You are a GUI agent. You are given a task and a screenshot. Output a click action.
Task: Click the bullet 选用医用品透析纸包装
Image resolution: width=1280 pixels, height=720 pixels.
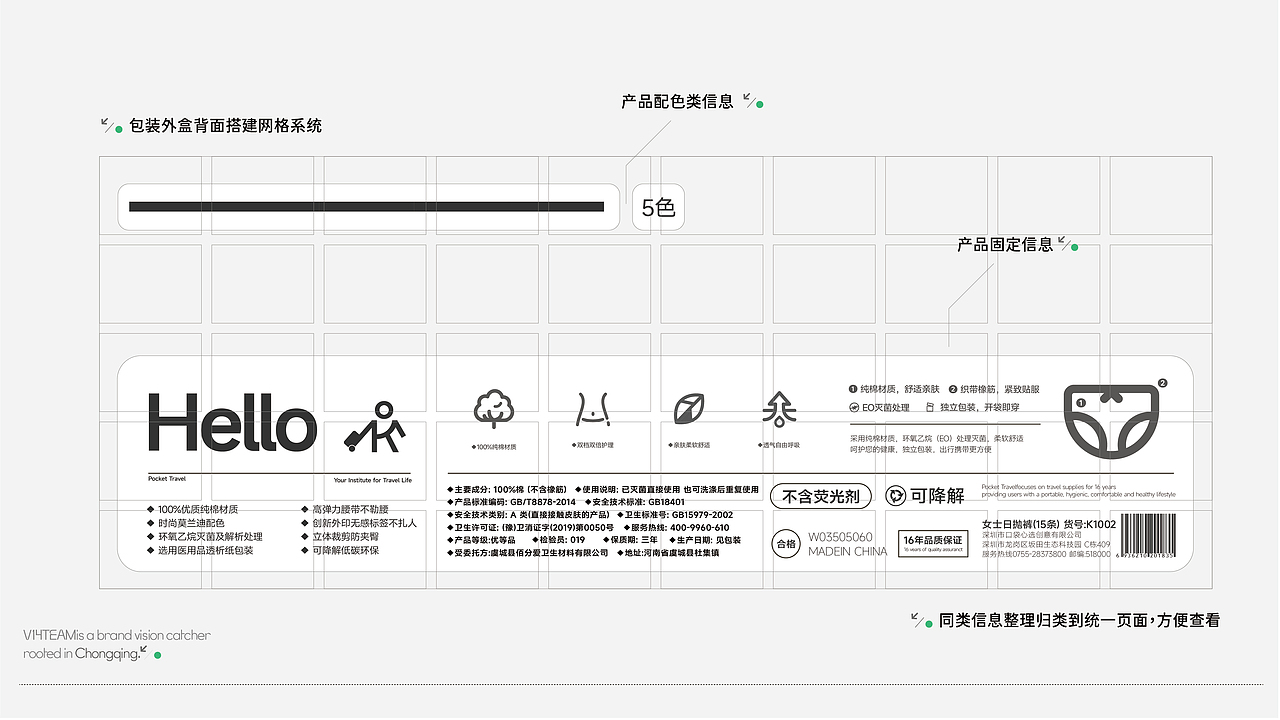pyautogui.click(x=199, y=550)
